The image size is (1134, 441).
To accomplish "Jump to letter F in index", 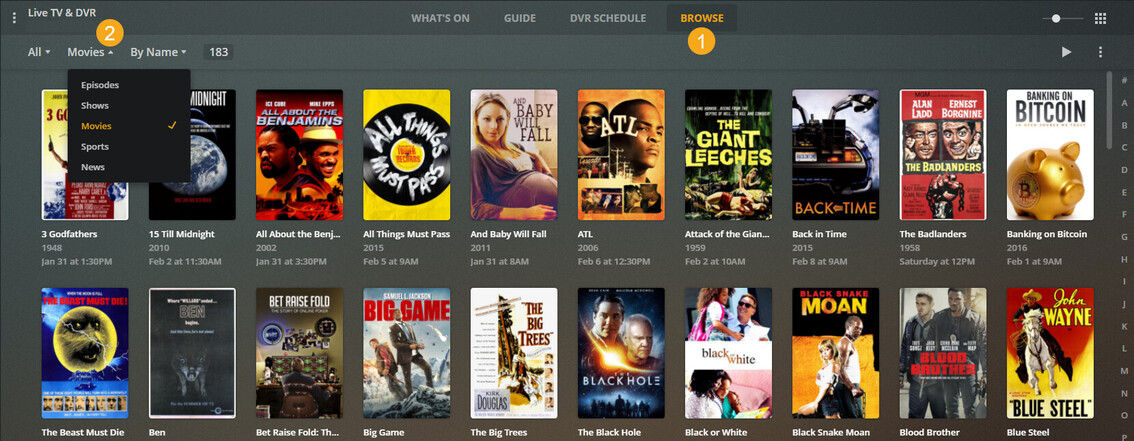I will click(x=1124, y=214).
